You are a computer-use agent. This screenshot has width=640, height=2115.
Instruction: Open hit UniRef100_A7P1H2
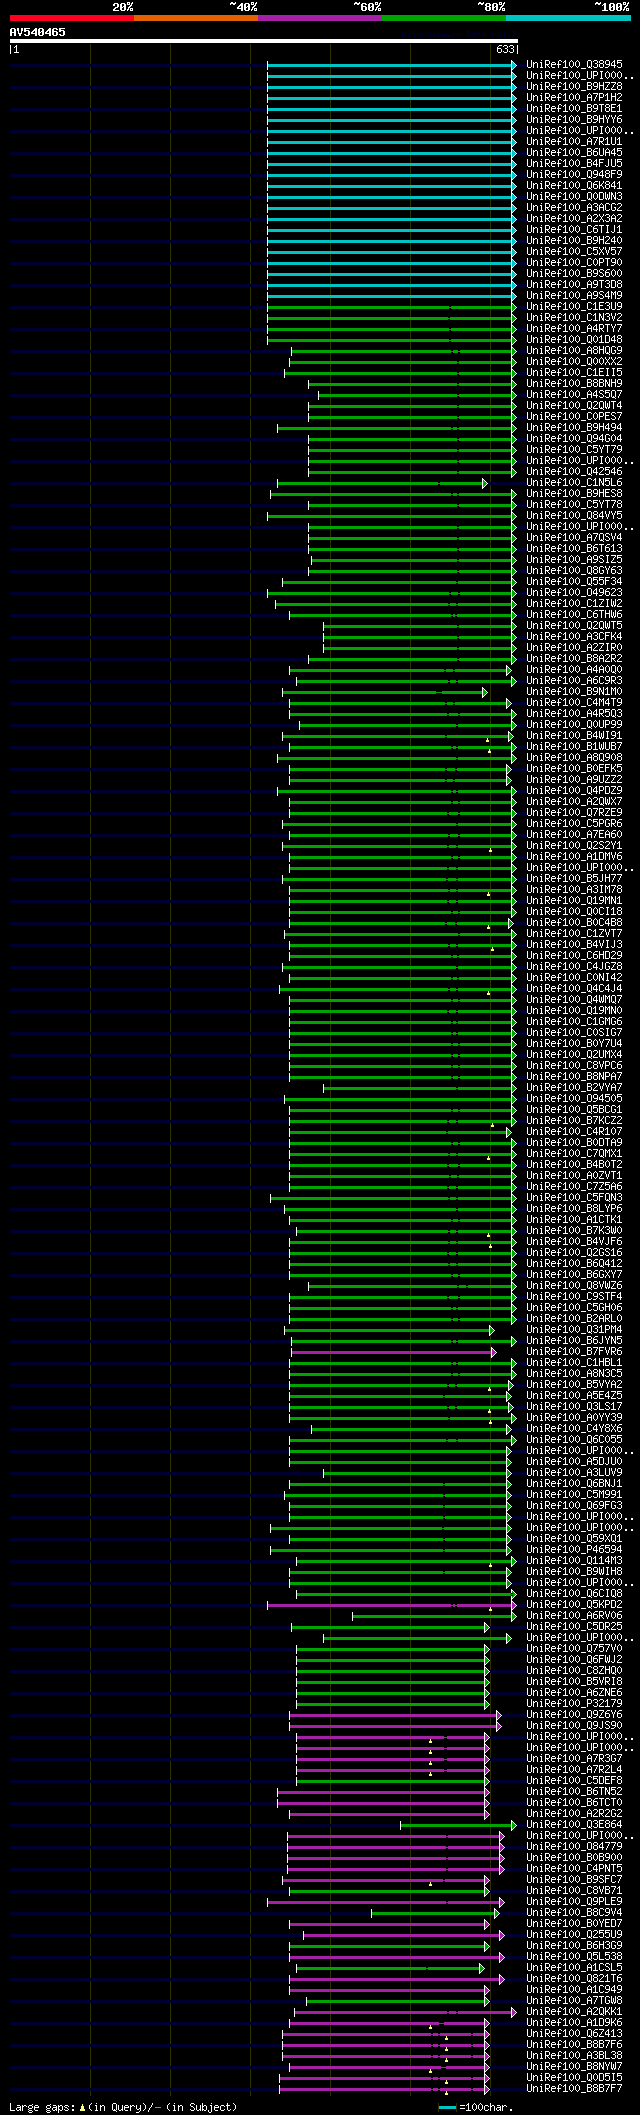pos(574,98)
